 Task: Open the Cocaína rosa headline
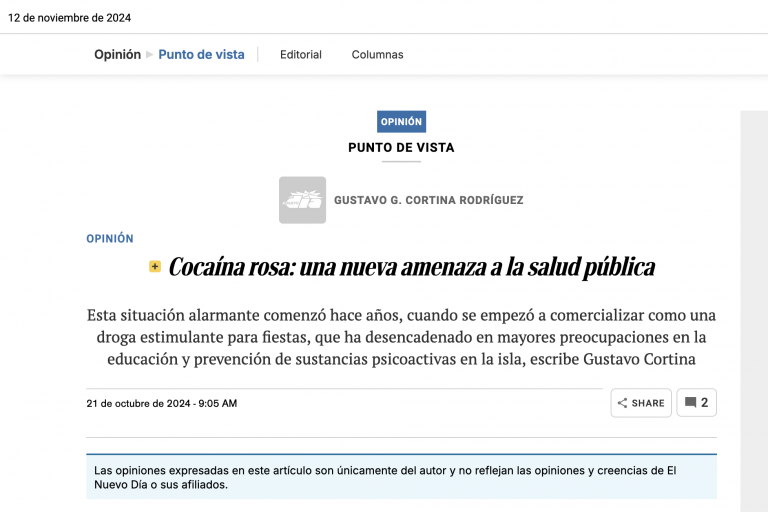[411, 267]
